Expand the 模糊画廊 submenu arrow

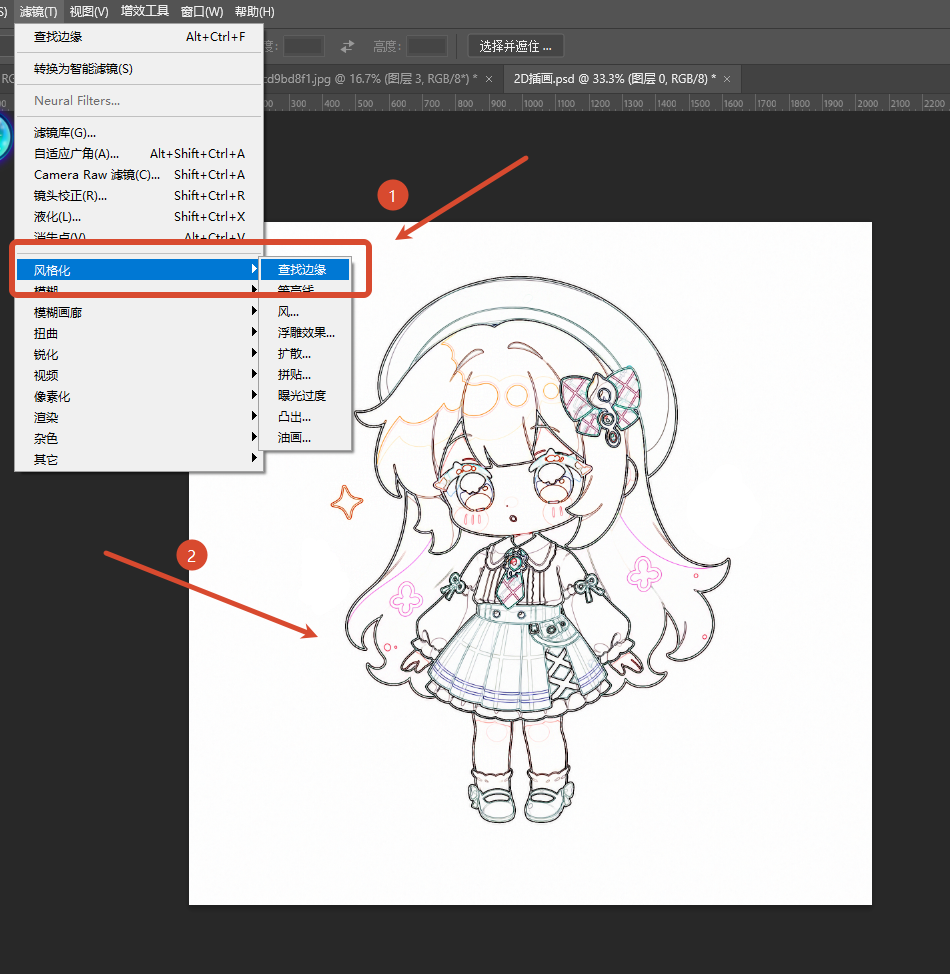[254, 311]
